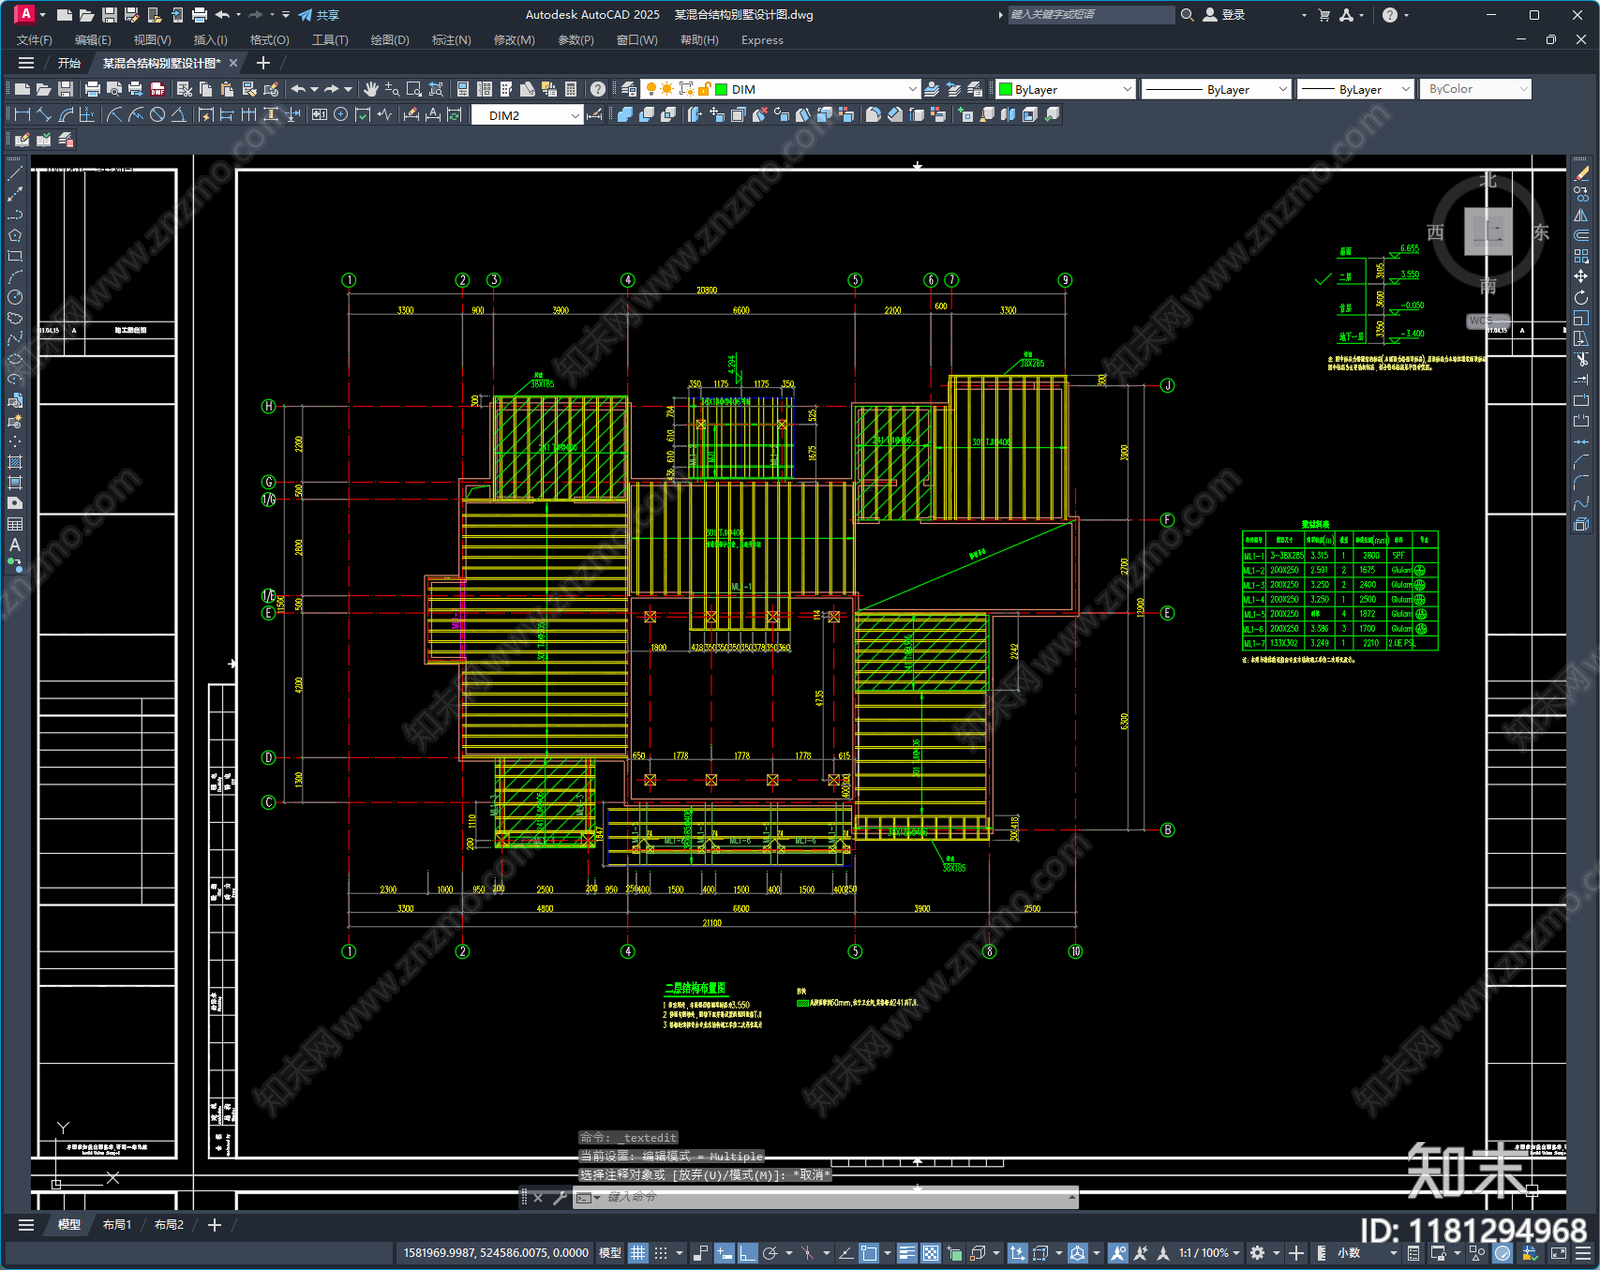Screen dimensions: 1600x1270
Task: Select the Circle tool in the Draw toolbar
Action: click(15, 297)
